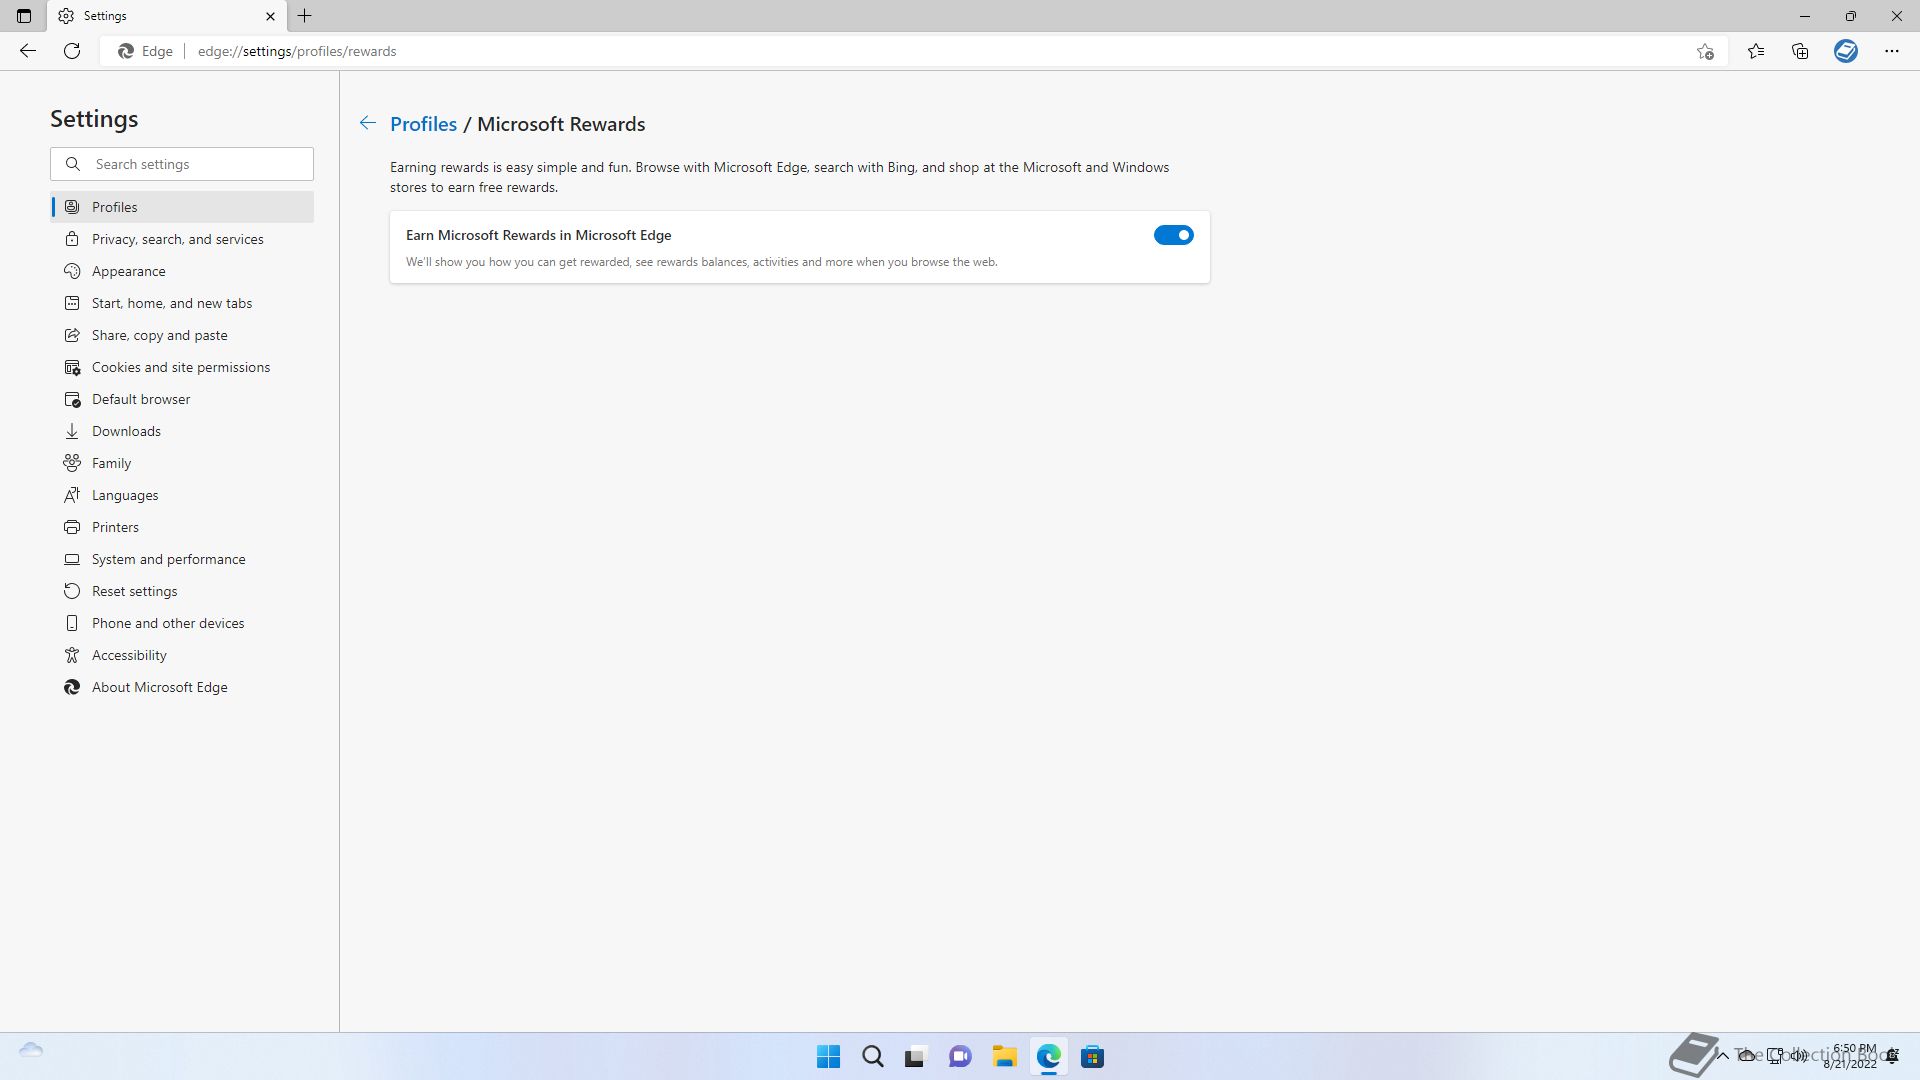Open the Appearance settings section
This screenshot has height=1080, width=1920.
point(182,271)
